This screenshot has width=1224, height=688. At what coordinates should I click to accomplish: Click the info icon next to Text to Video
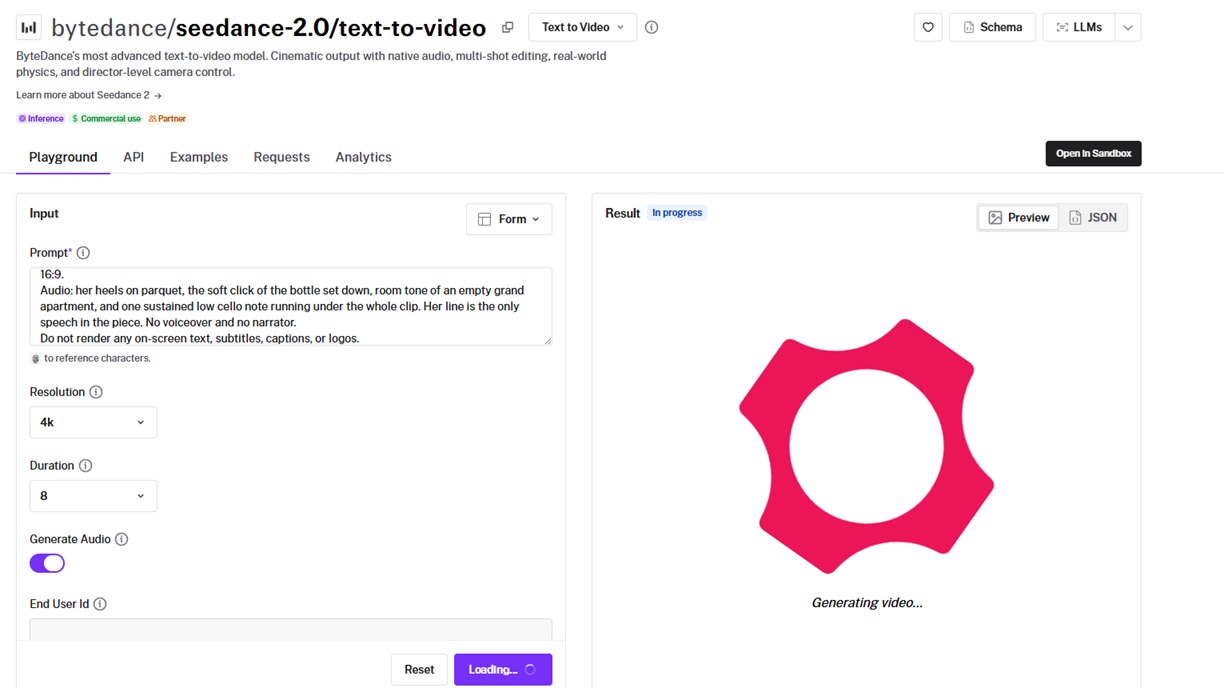tap(652, 27)
